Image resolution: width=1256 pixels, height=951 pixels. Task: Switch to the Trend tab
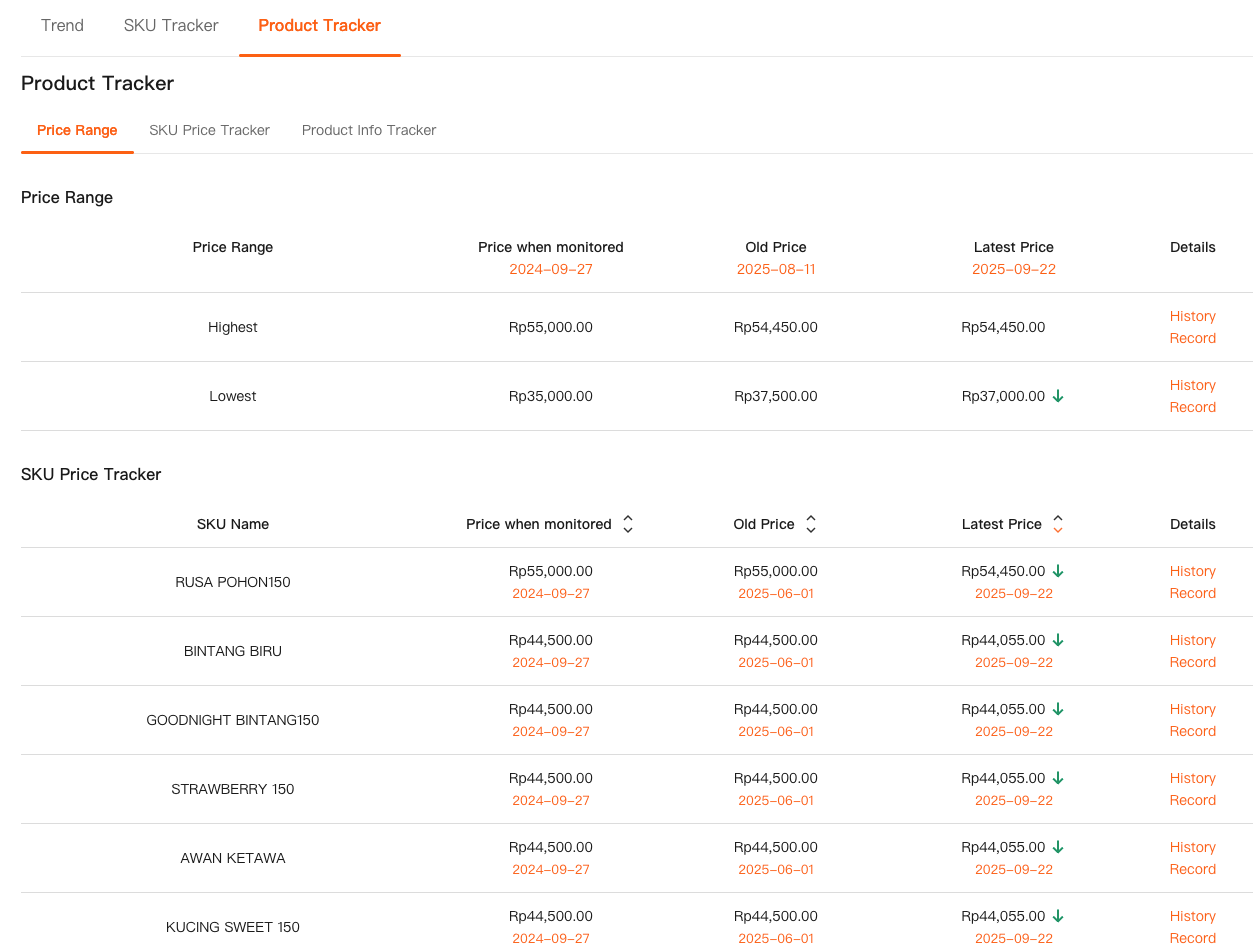pos(62,26)
